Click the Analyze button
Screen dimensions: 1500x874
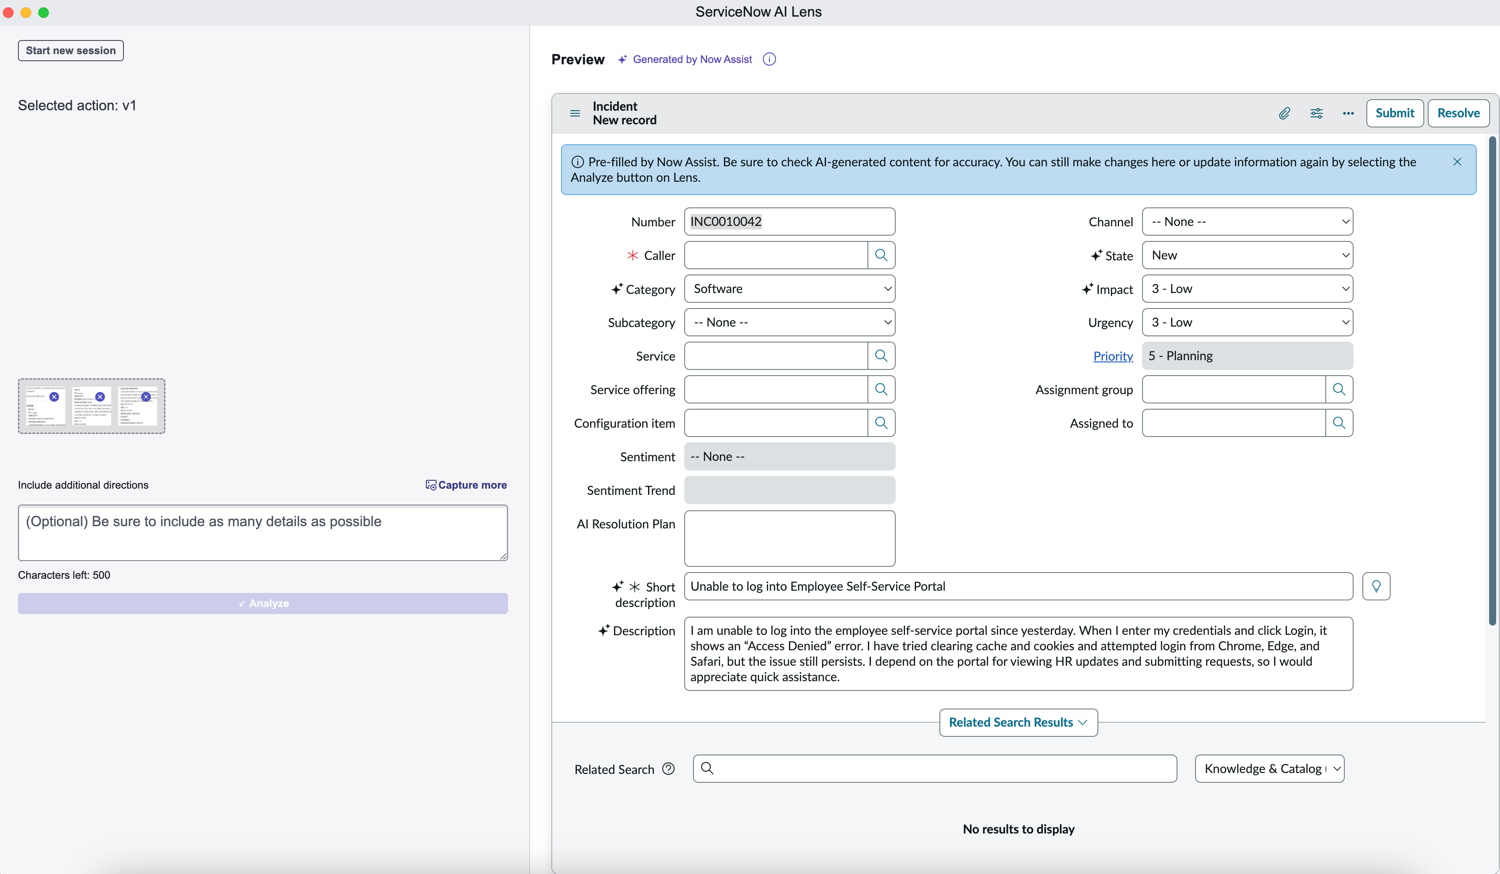pos(263,603)
